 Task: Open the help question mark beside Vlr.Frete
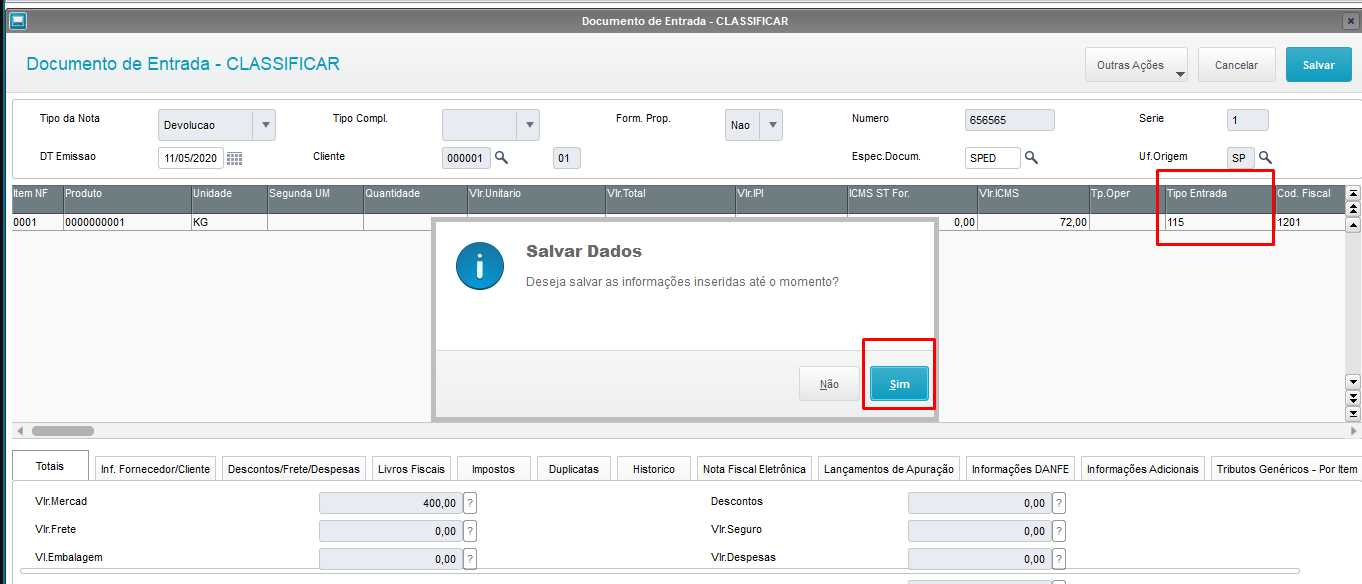pos(469,531)
